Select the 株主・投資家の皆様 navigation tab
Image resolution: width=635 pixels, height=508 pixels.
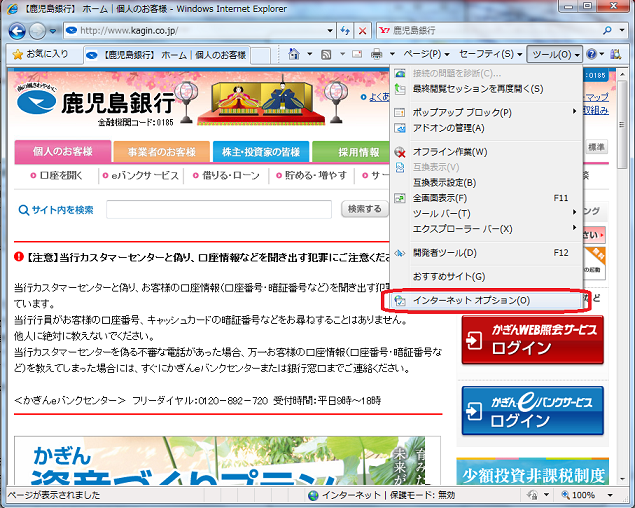pos(261,152)
